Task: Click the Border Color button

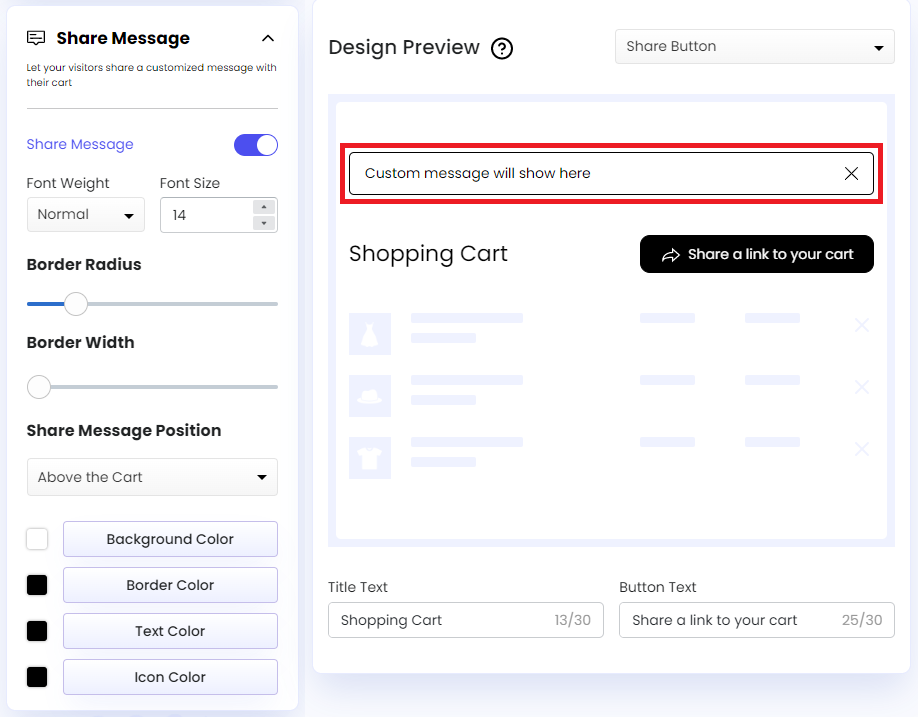Action: click(x=170, y=585)
